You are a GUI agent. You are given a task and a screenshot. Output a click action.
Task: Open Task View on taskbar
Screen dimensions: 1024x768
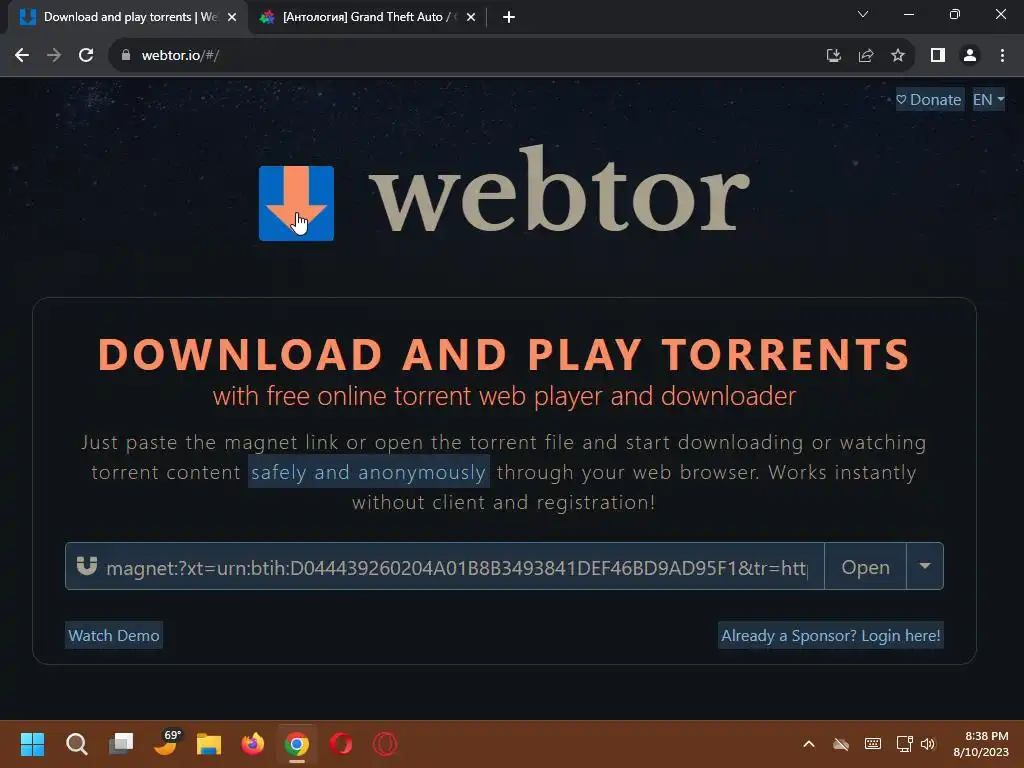click(x=121, y=744)
